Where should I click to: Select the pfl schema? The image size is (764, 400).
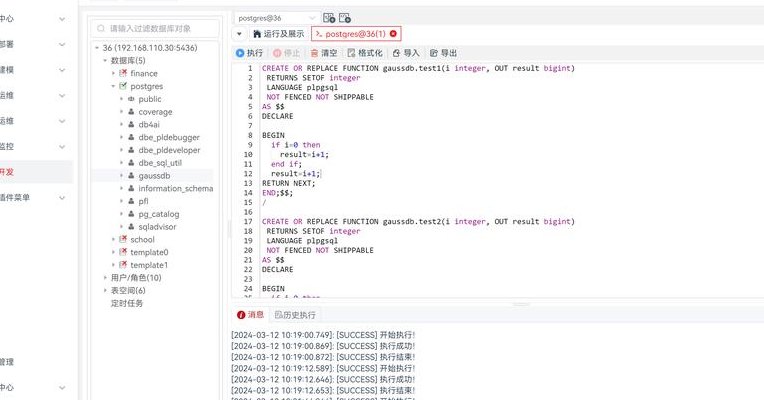(x=143, y=201)
